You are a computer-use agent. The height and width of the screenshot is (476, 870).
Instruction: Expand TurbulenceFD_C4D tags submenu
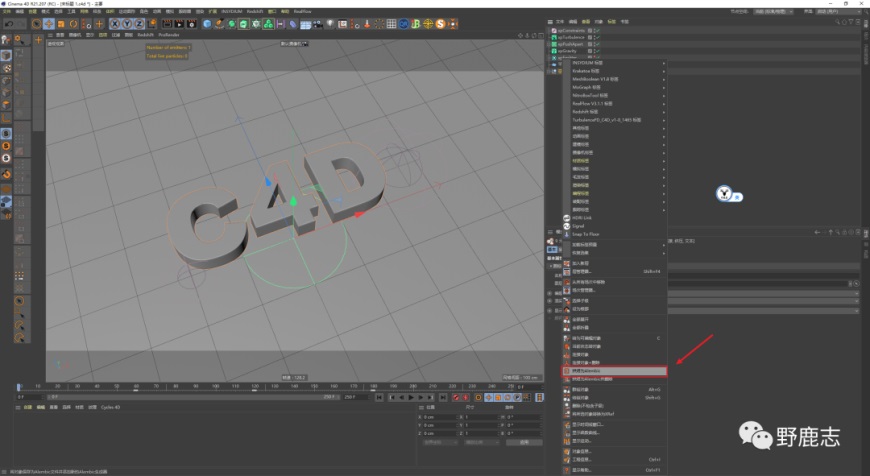click(615, 120)
